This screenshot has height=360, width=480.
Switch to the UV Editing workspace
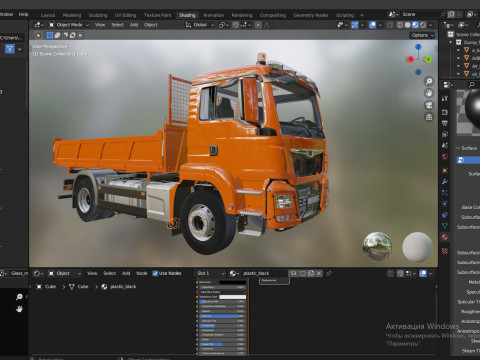pos(125,15)
